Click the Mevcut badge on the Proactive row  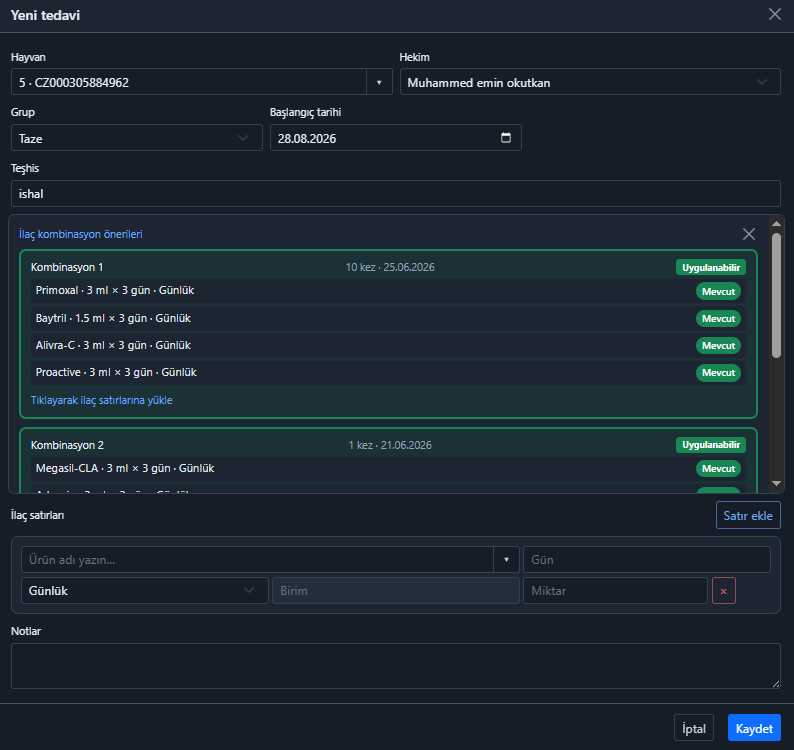click(718, 373)
